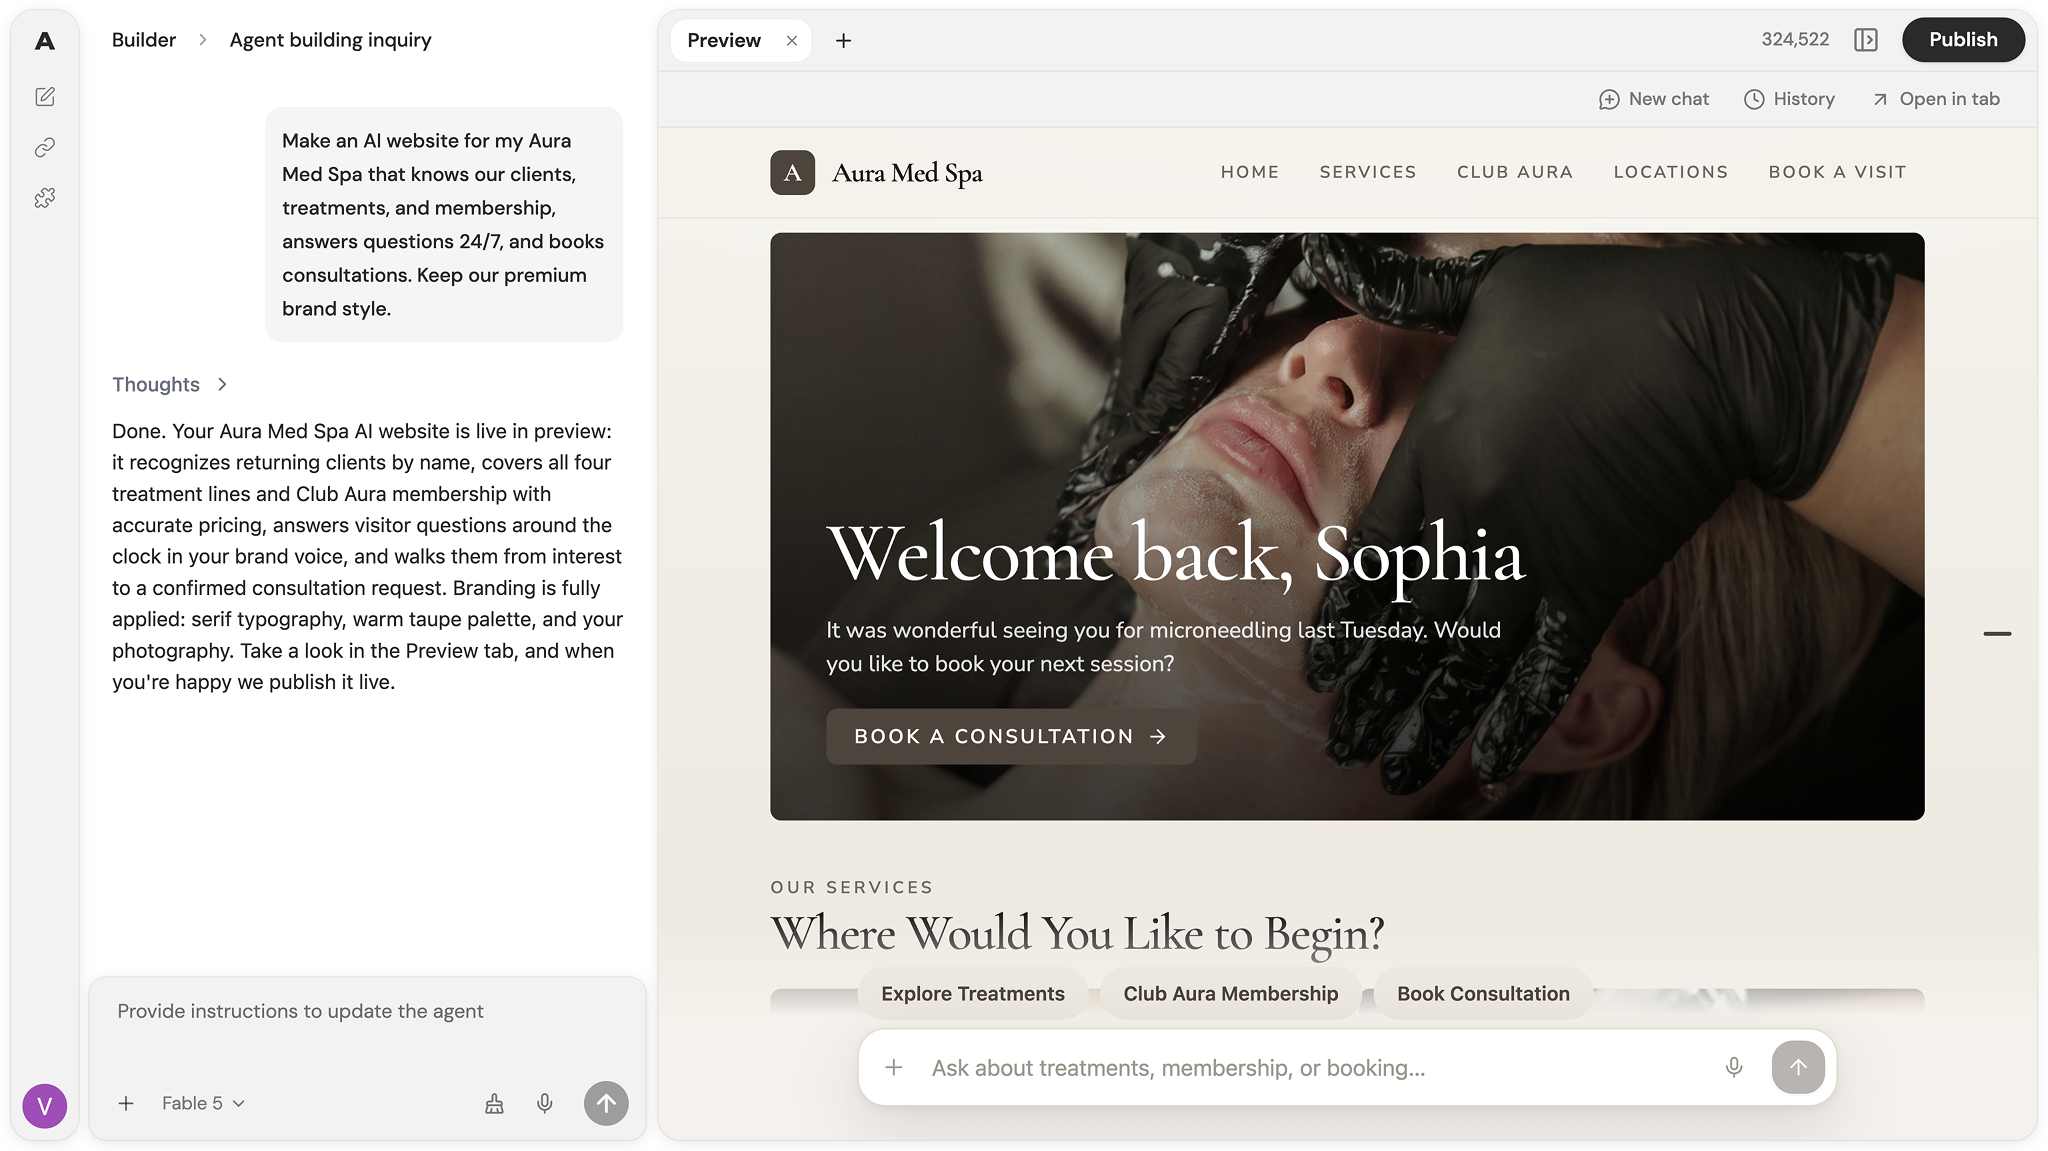The image size is (2048, 1151).
Task: Click the preview scrollbar handle
Action: (1997, 634)
